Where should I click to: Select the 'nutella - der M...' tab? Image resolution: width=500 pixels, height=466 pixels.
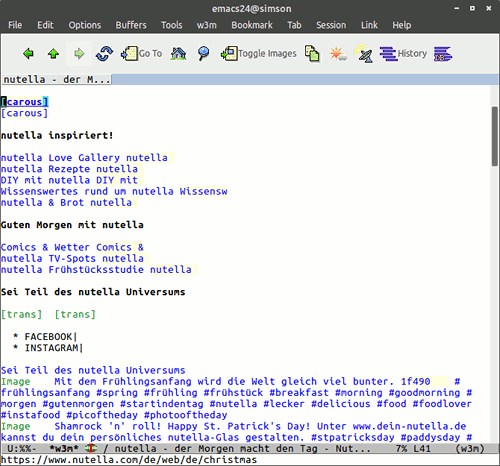57,80
